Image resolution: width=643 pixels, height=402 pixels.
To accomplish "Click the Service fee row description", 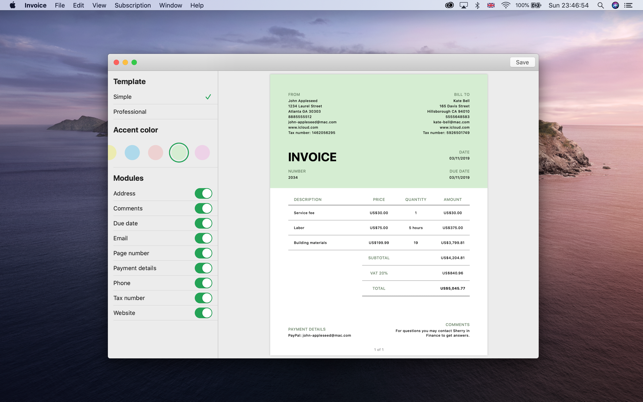I will [x=304, y=213].
